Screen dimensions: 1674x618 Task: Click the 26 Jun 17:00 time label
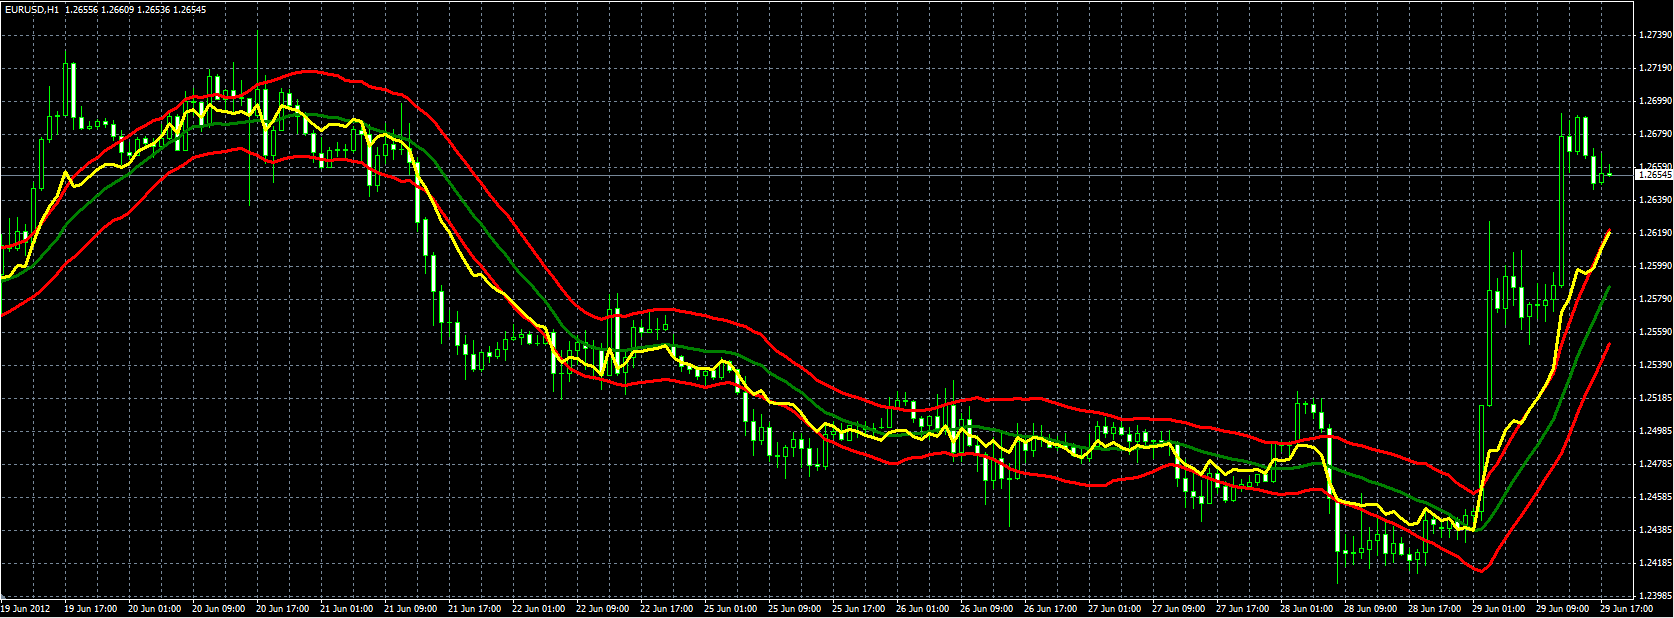click(x=1050, y=608)
